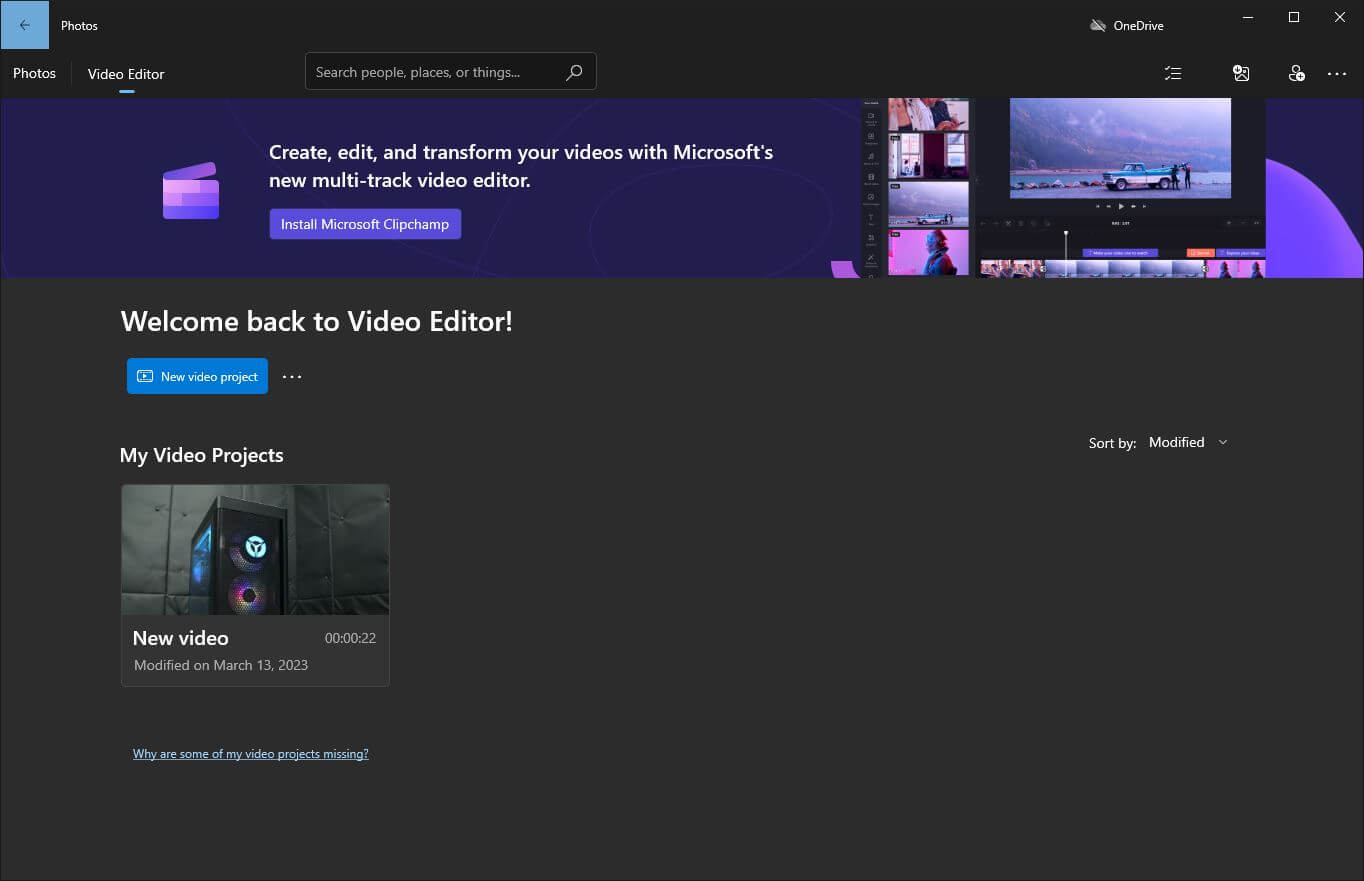Expand the Sort by Modified dropdown
Viewport: 1364px width, 881px height.
click(1187, 442)
